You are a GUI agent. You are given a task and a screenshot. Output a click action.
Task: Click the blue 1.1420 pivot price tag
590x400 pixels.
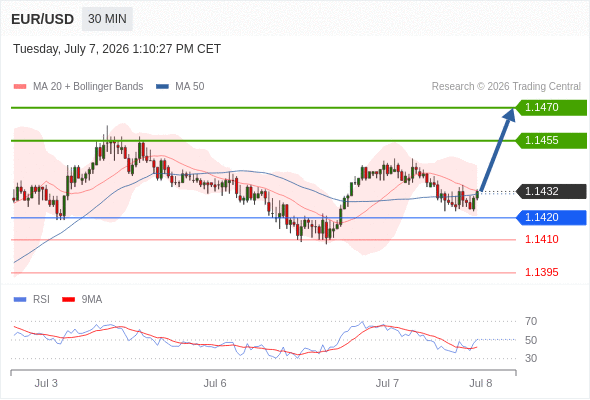[x=551, y=217]
